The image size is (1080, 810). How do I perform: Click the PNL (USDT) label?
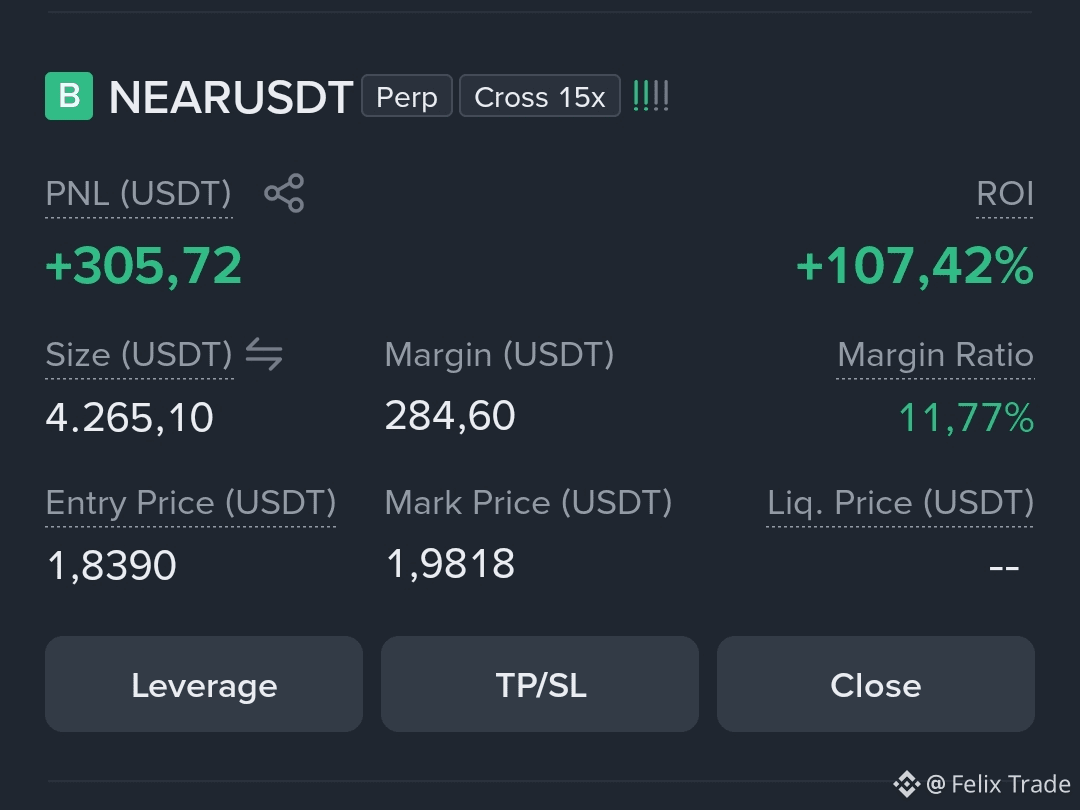[138, 194]
